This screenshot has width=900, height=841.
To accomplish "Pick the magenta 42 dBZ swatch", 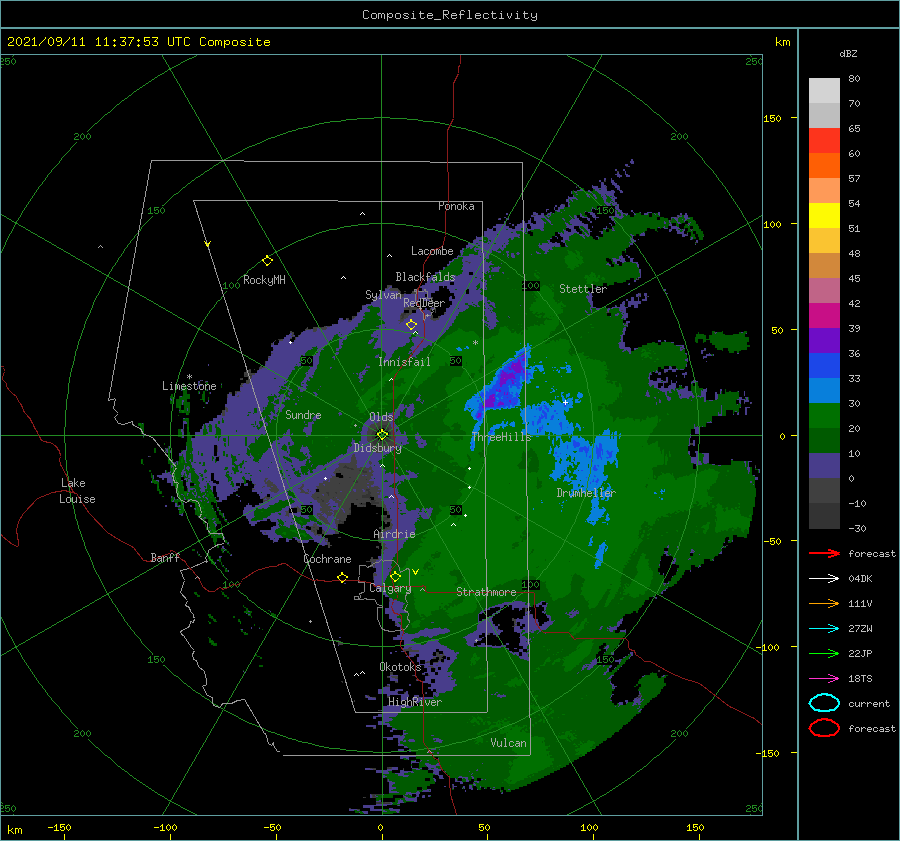I will click(824, 315).
